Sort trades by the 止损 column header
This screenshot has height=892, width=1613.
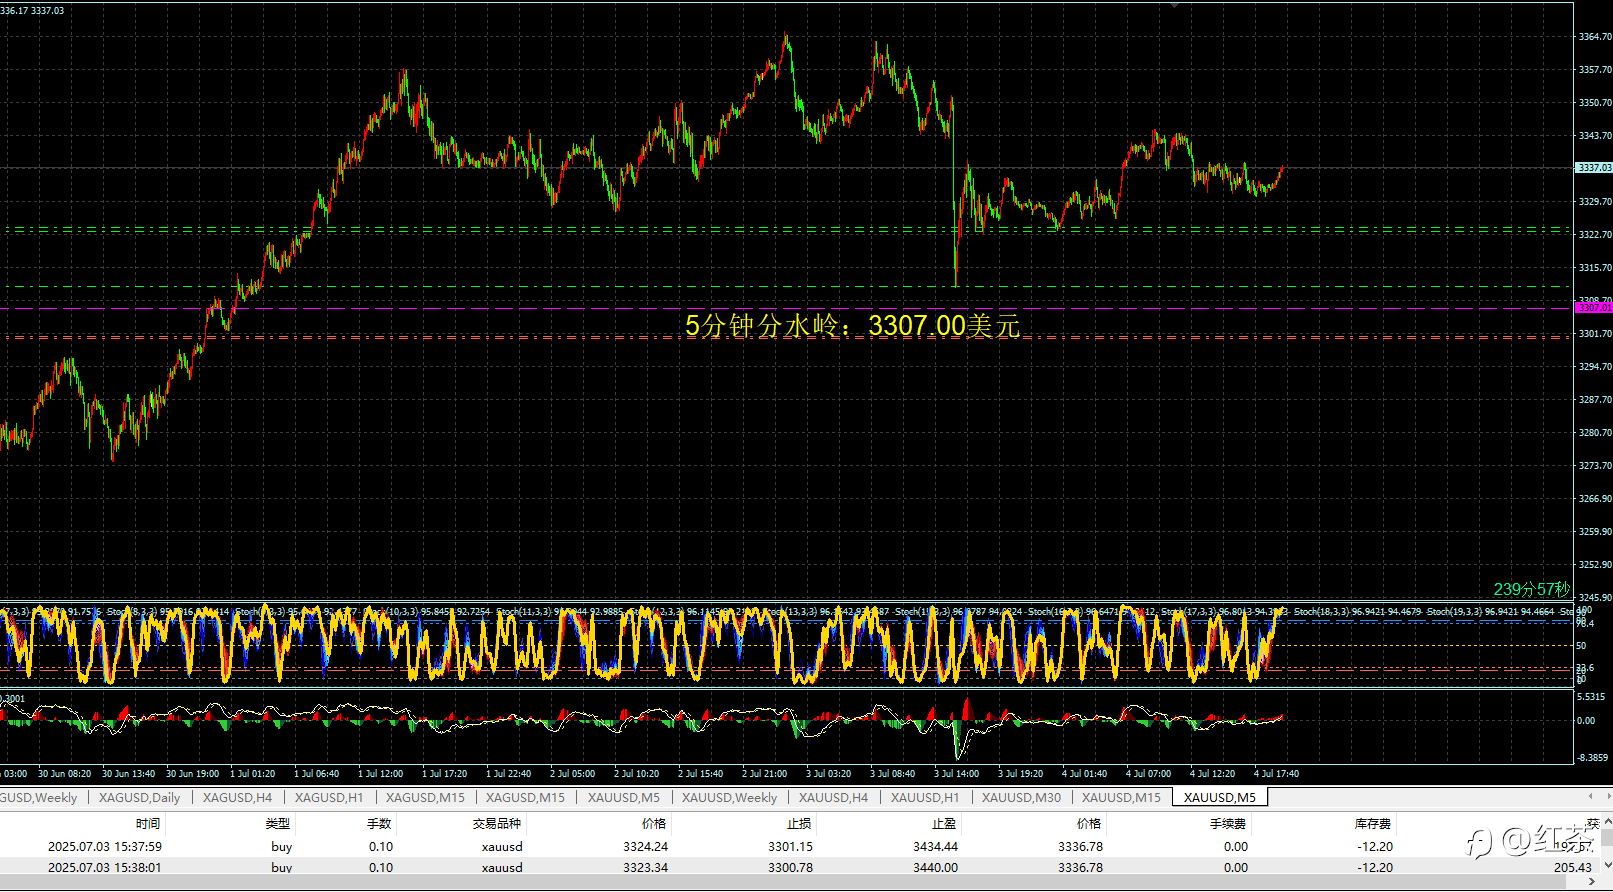[x=799, y=824]
